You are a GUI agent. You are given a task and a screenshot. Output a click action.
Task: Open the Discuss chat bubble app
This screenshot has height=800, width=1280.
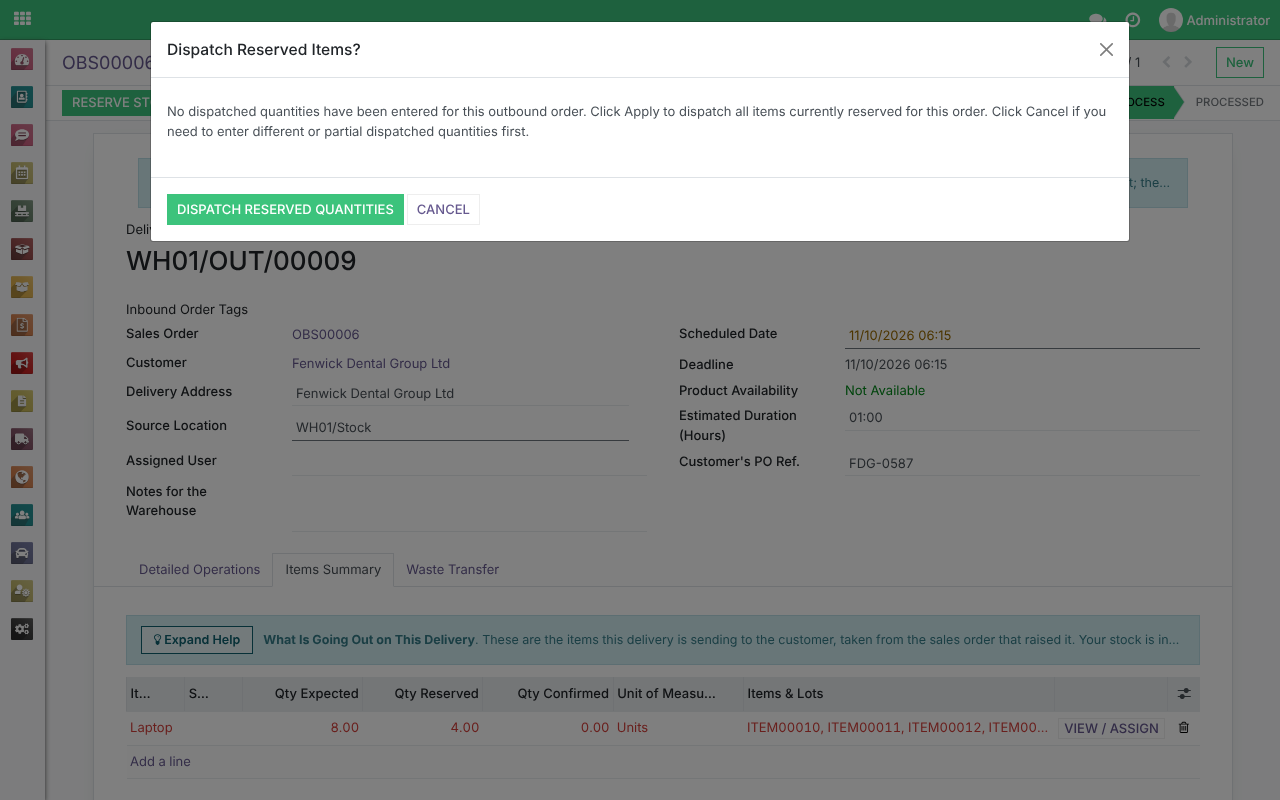click(x=22, y=135)
